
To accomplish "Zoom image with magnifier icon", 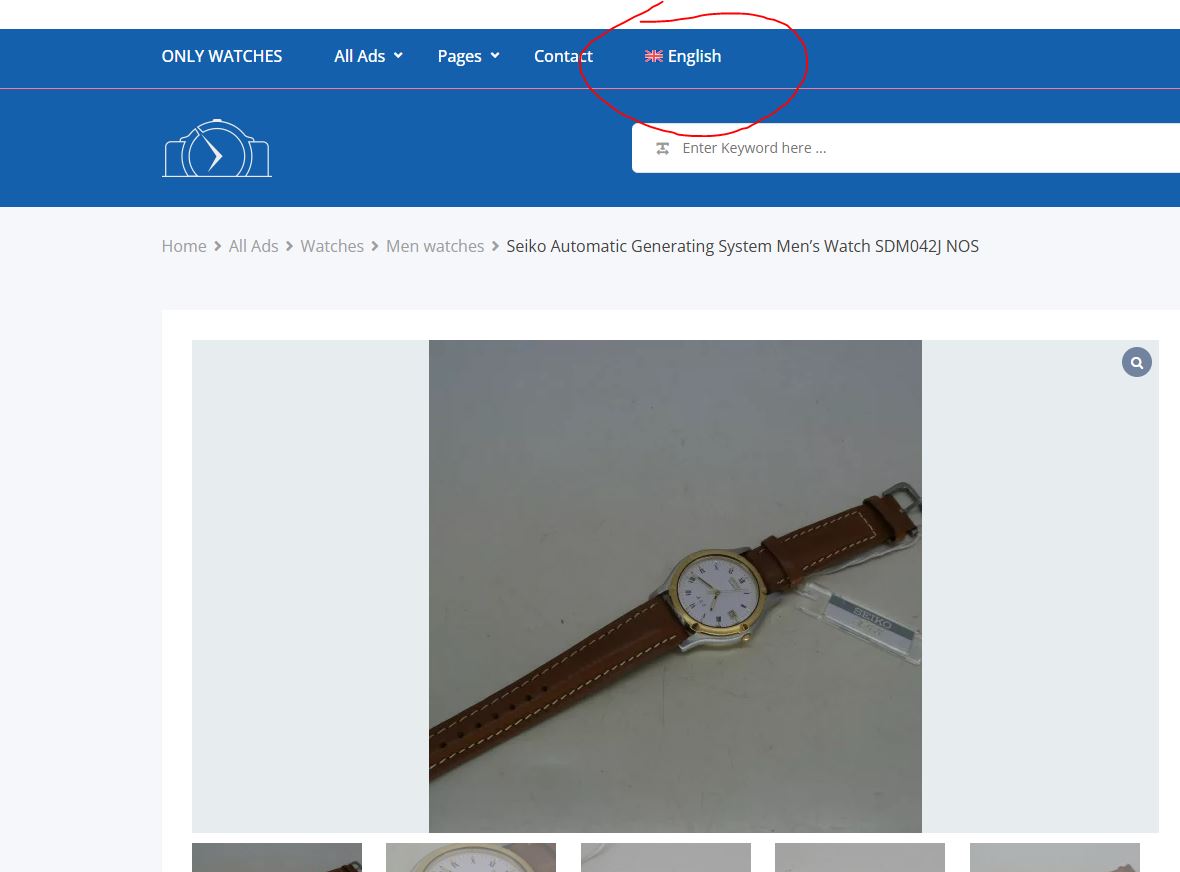I will [x=1136, y=363].
